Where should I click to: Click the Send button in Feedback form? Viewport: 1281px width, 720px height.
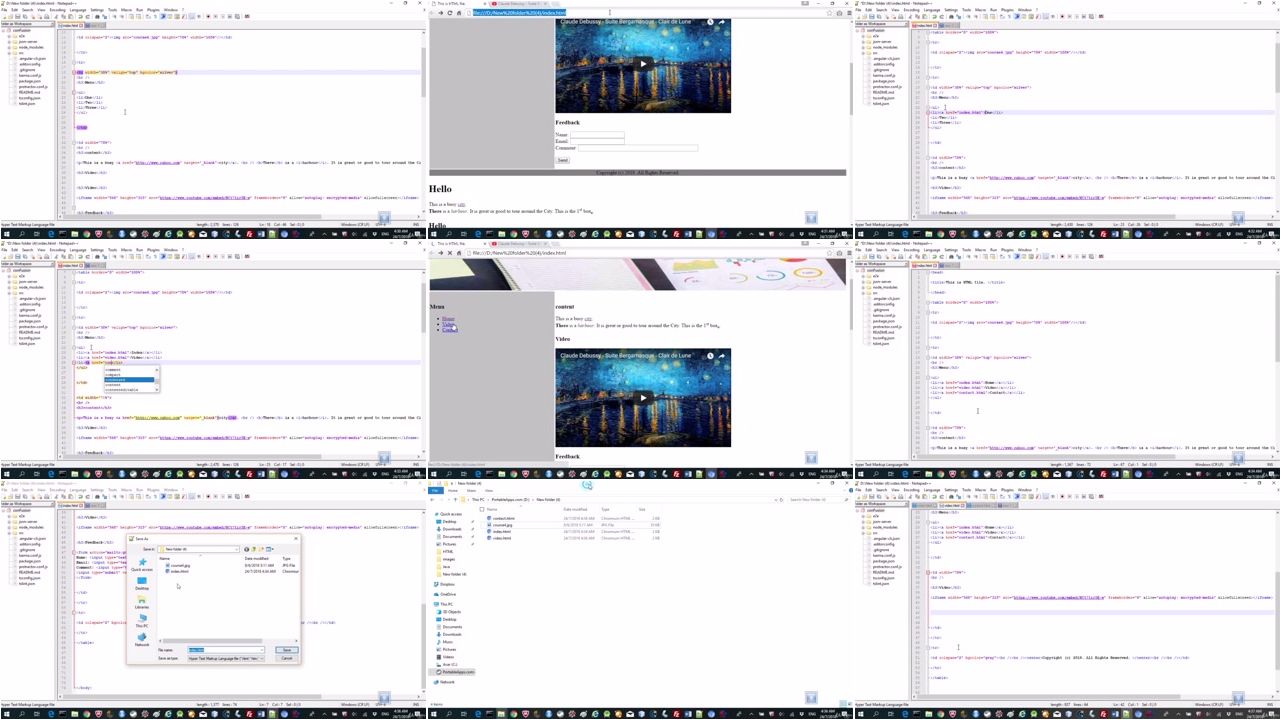pyautogui.click(x=563, y=160)
